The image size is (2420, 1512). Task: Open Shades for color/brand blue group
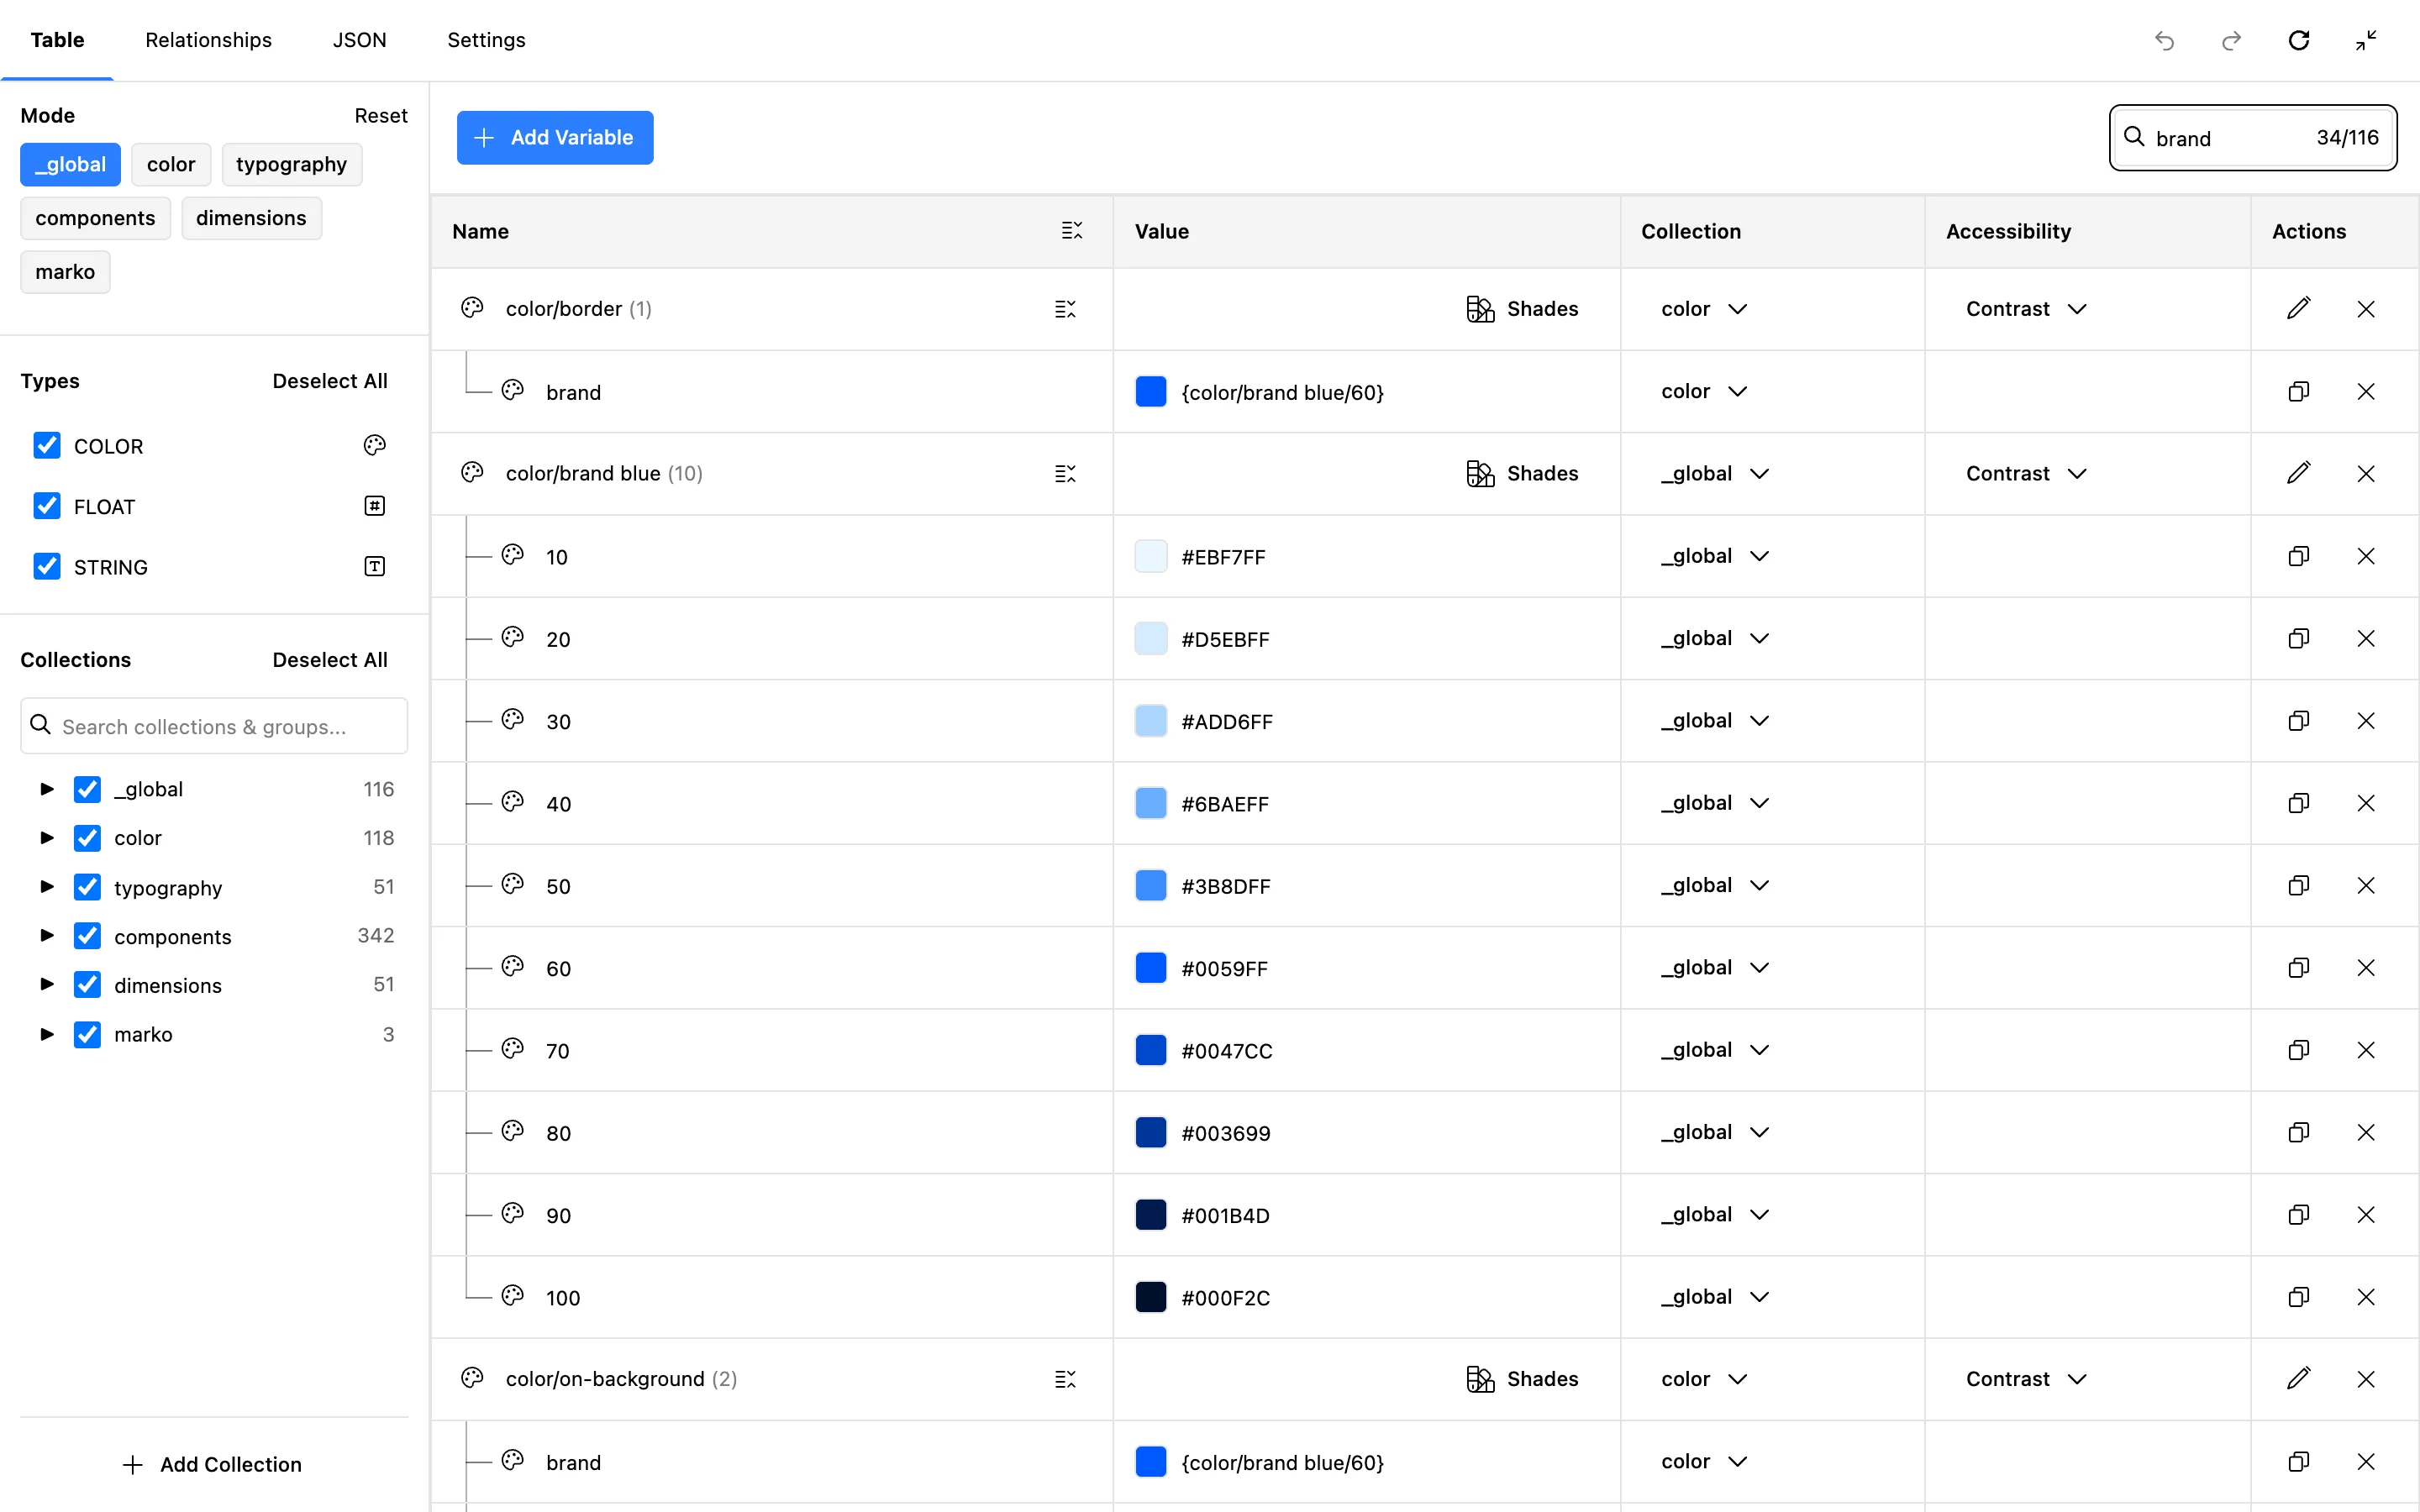click(1522, 473)
